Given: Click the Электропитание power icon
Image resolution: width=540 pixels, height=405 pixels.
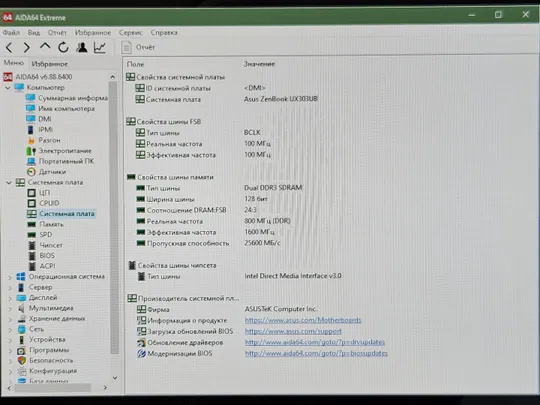Looking at the screenshot, I should click(x=31, y=151).
